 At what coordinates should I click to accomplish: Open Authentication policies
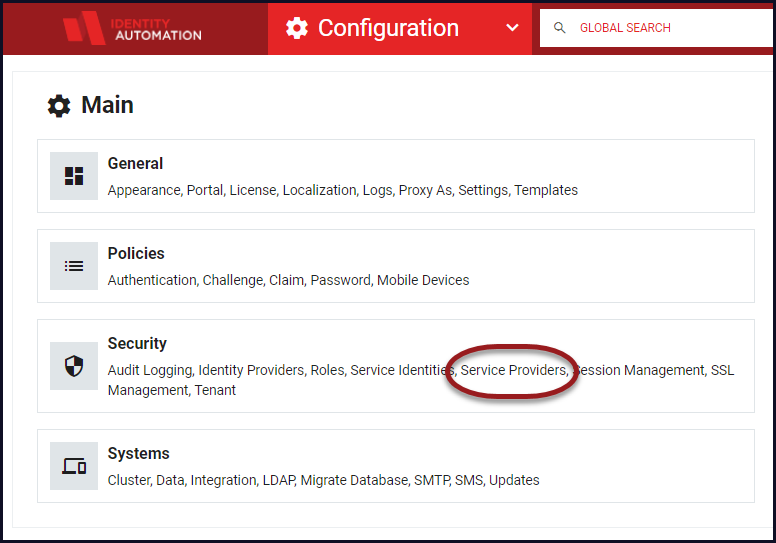(152, 280)
